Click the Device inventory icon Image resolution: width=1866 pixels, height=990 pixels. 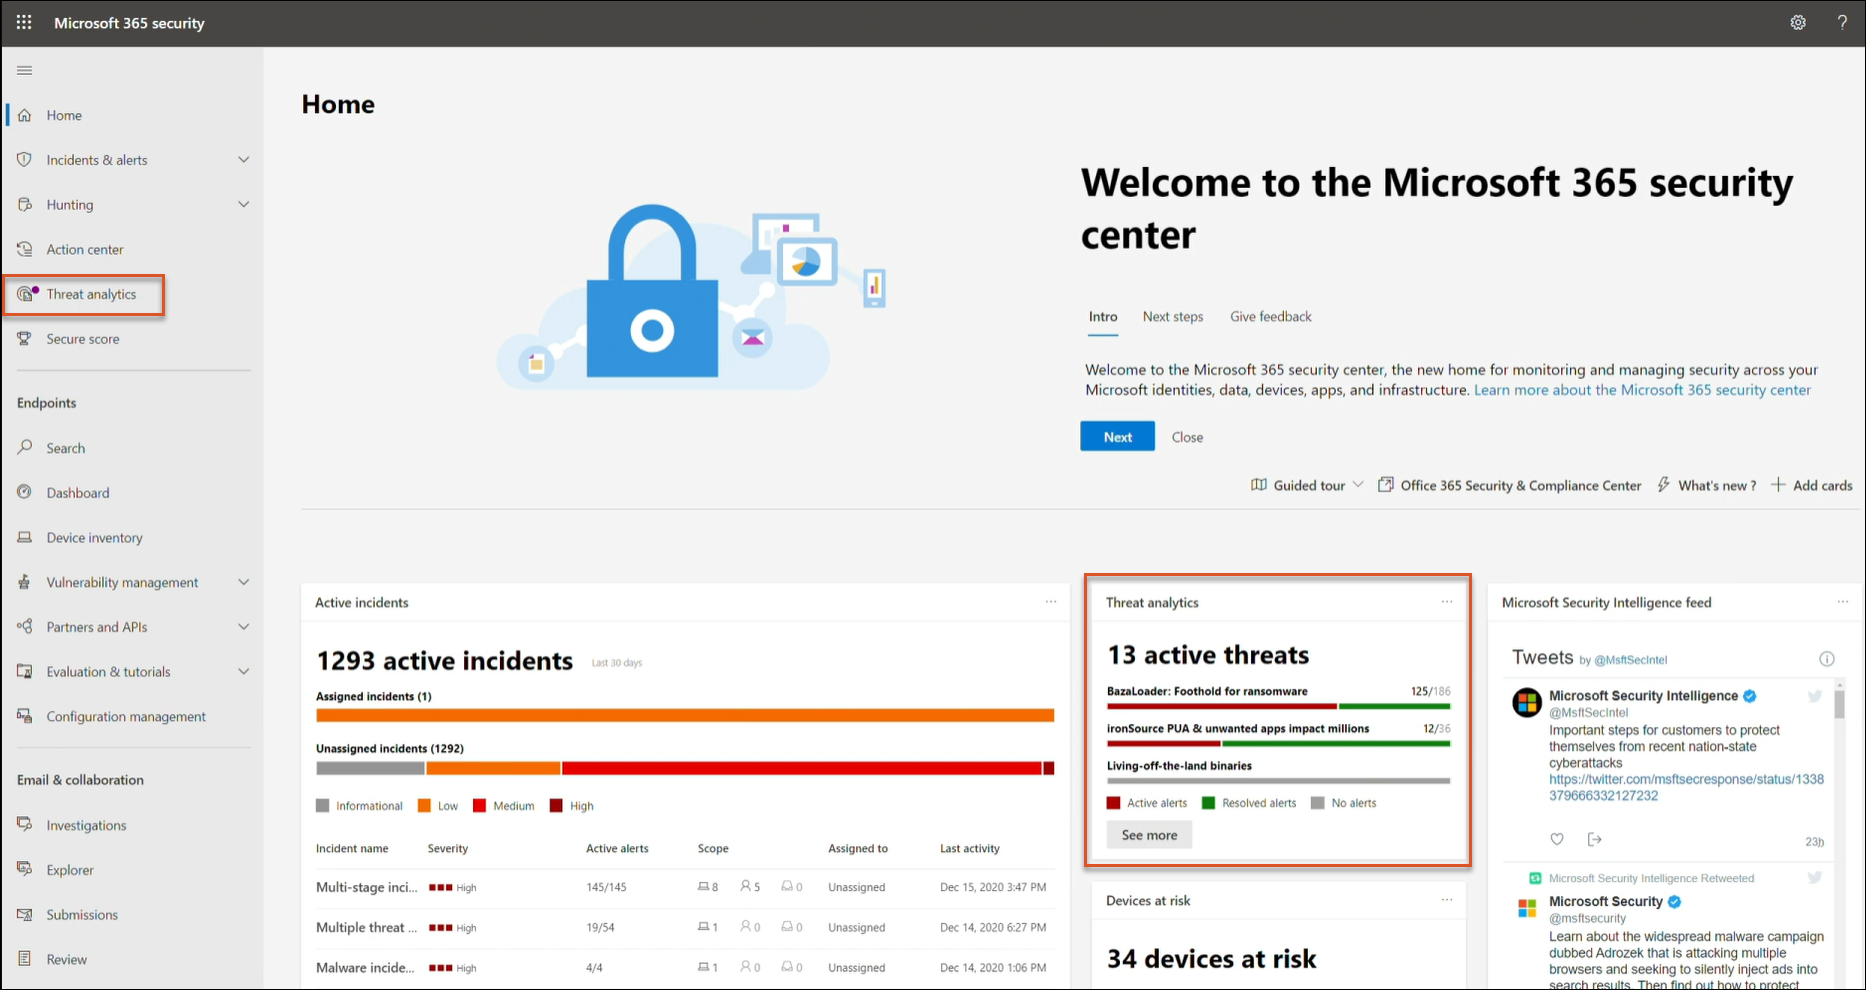click(x=25, y=537)
